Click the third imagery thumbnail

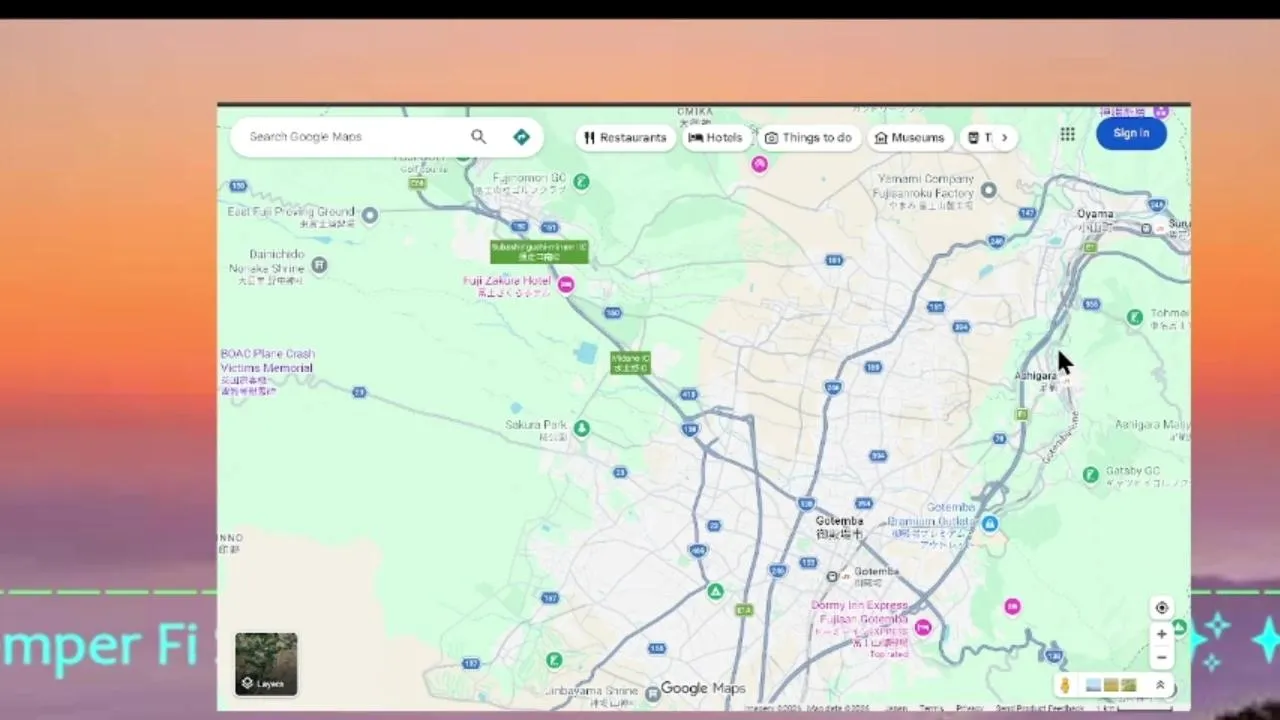[x=1129, y=685]
